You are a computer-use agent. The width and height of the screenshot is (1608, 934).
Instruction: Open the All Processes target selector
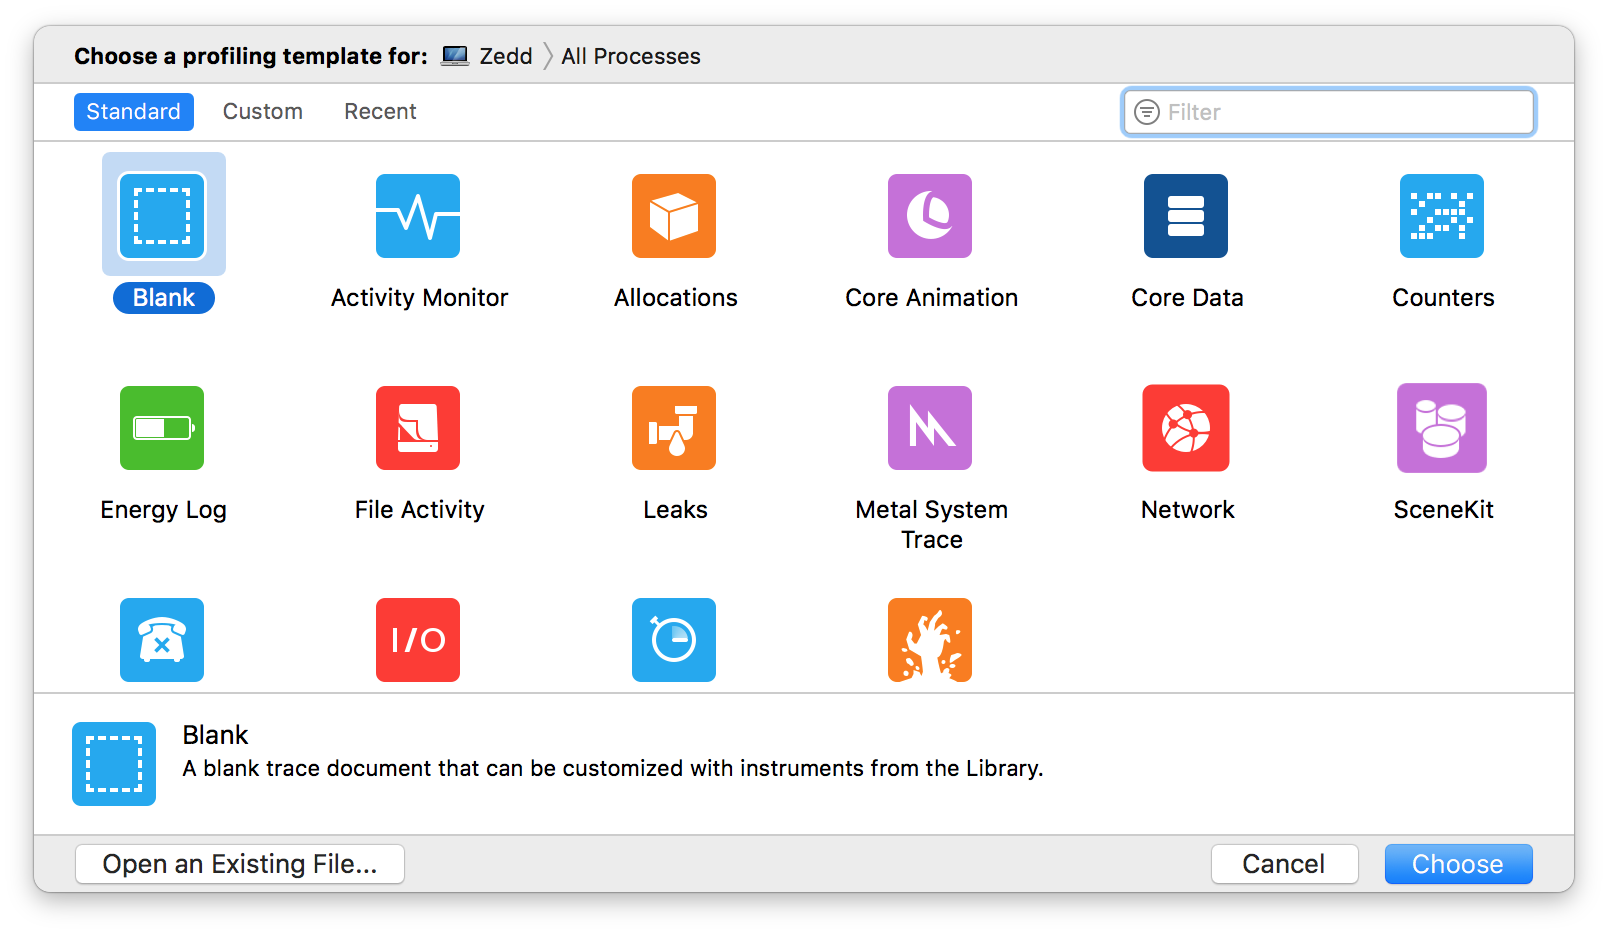(x=631, y=56)
